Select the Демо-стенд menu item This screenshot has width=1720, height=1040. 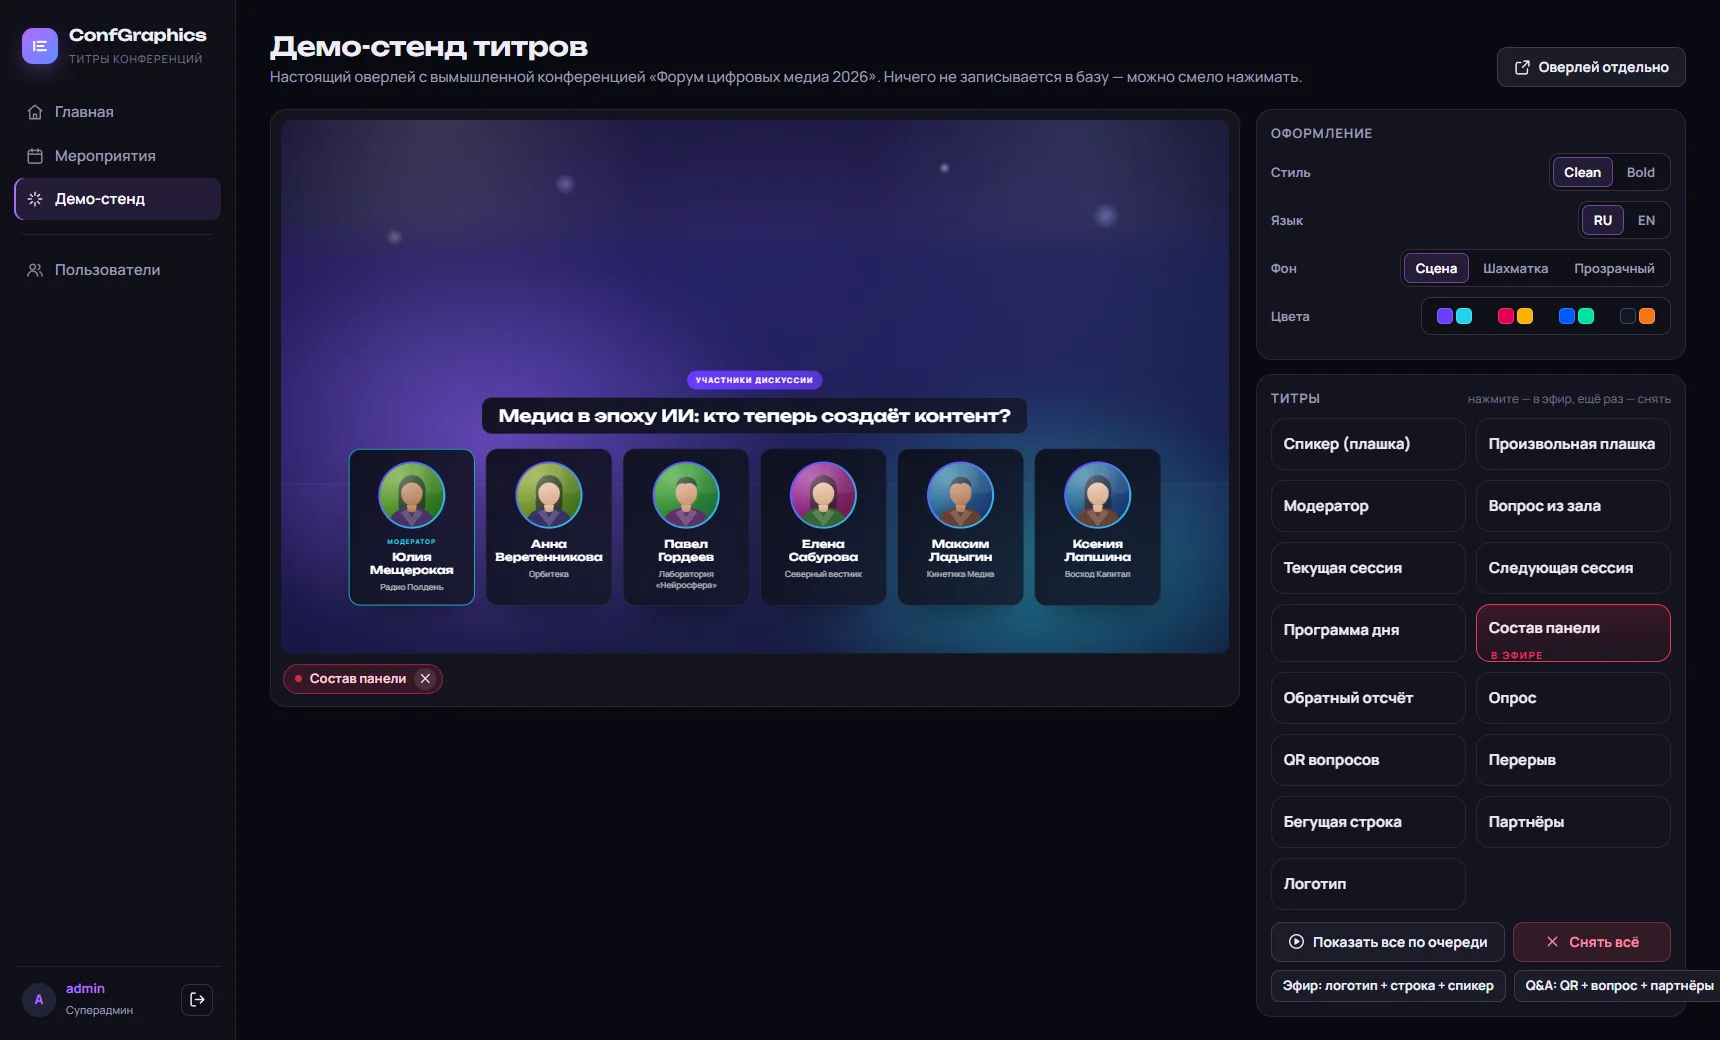point(117,199)
